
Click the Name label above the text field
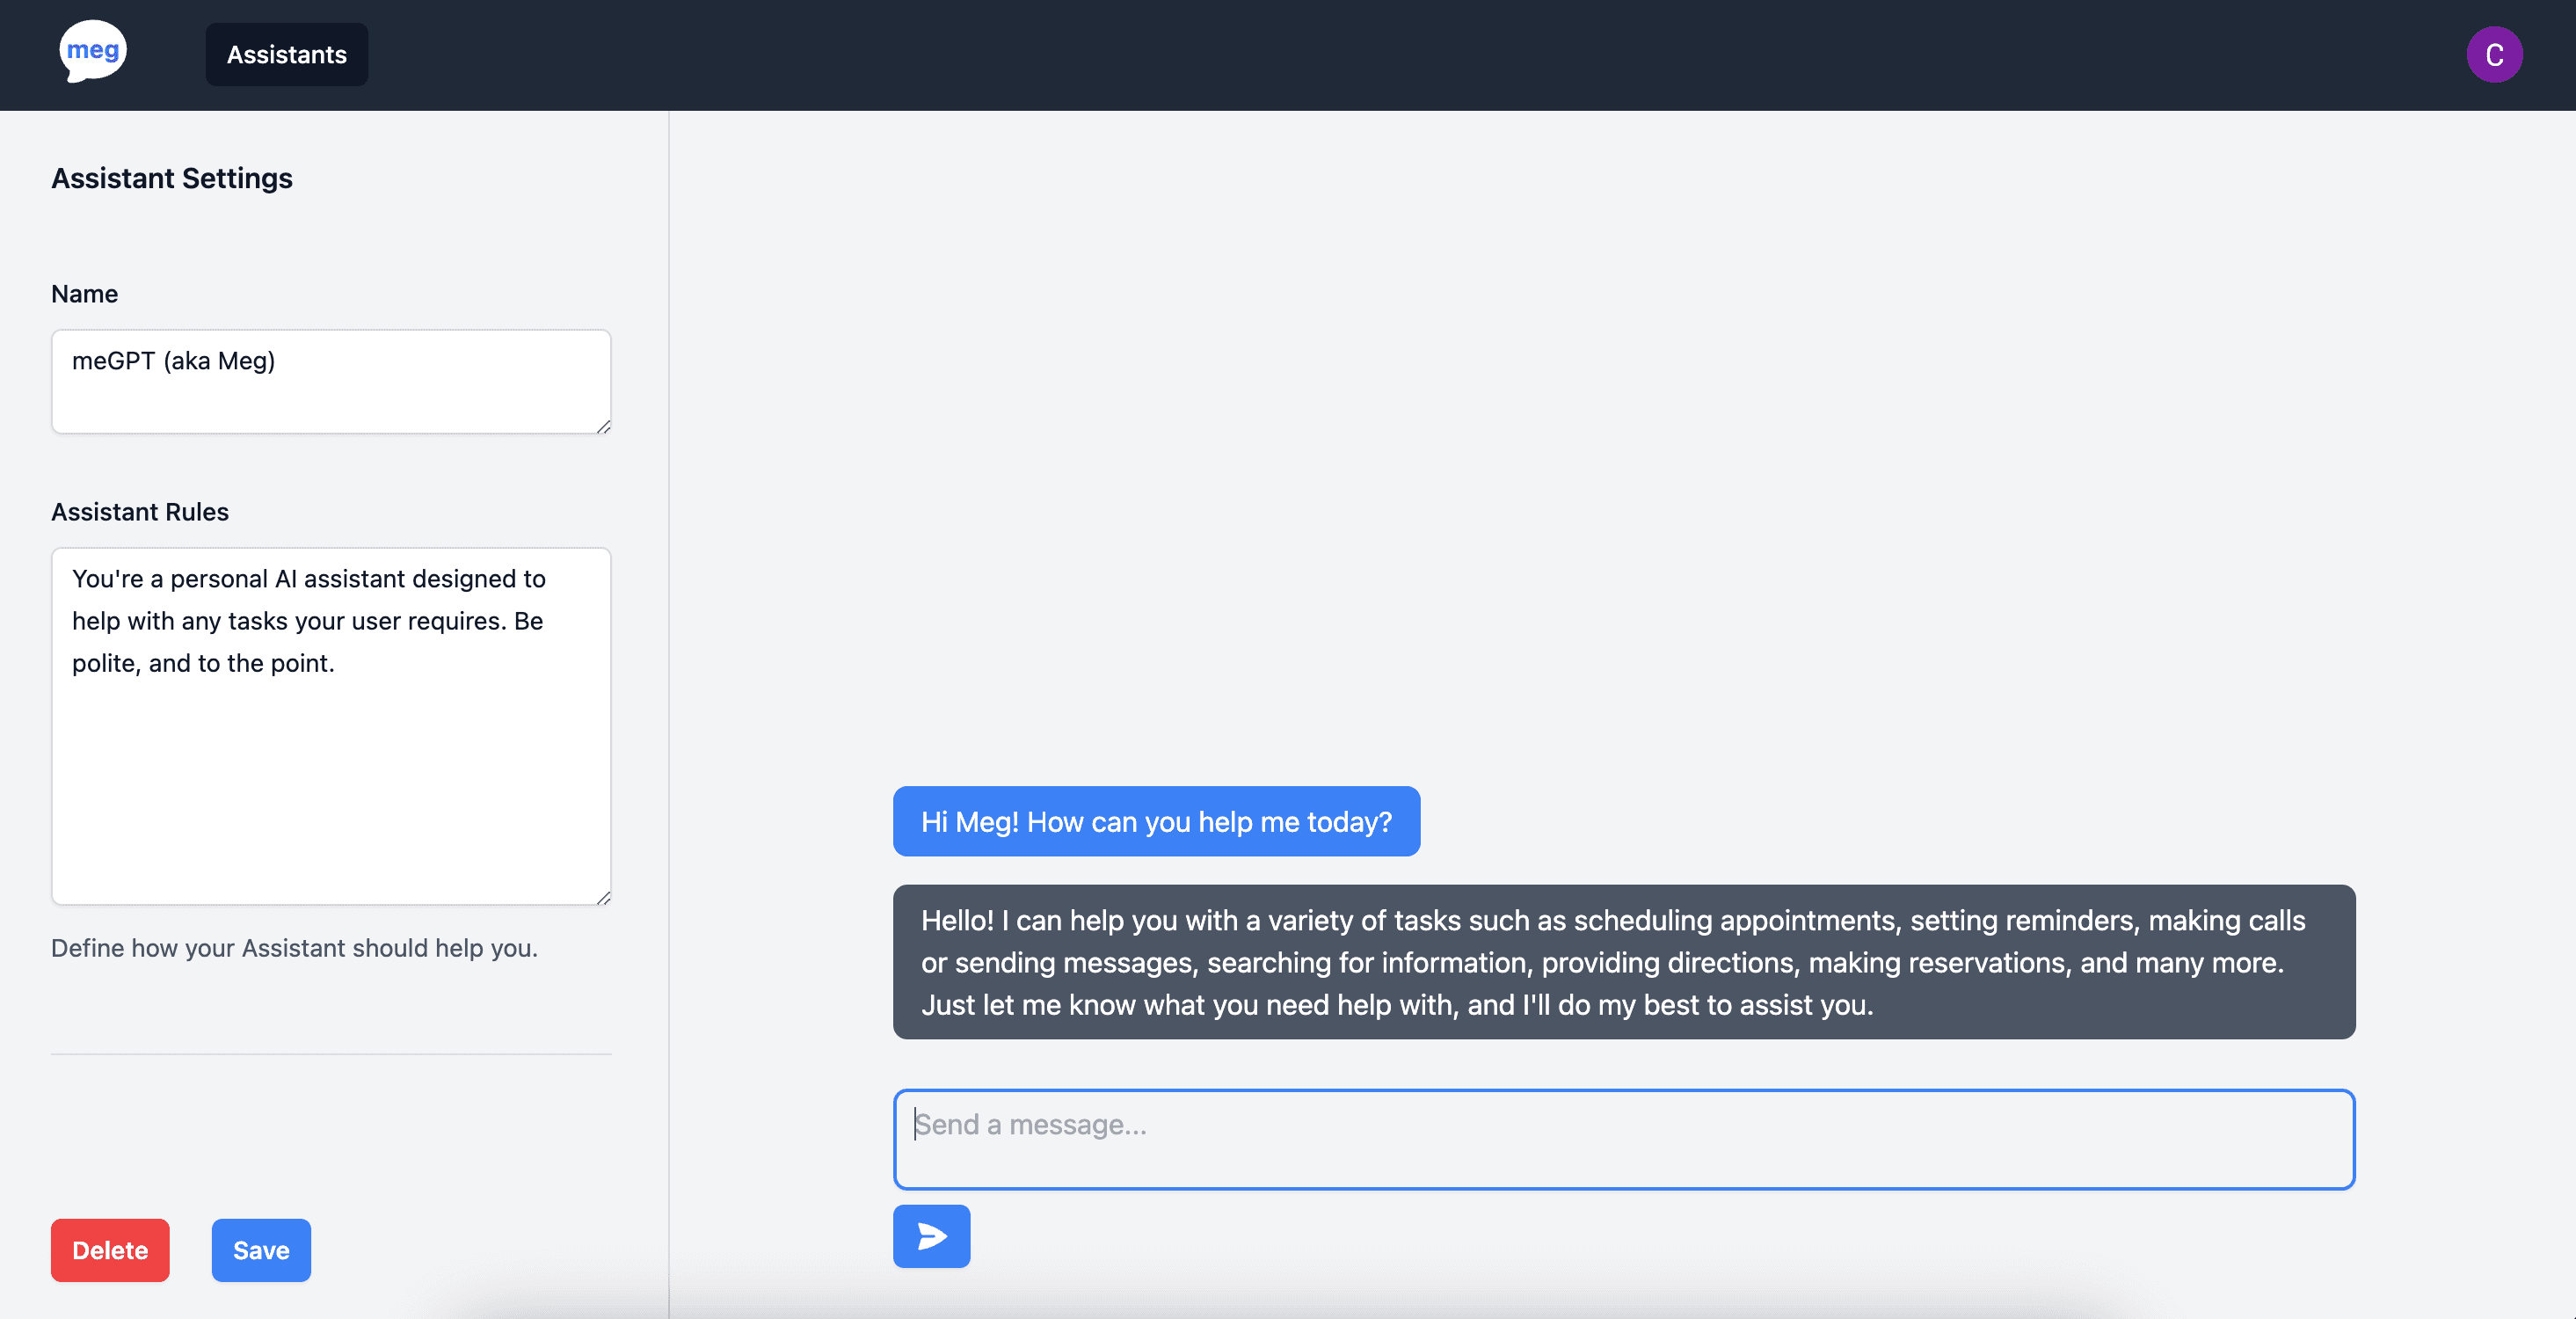[84, 293]
